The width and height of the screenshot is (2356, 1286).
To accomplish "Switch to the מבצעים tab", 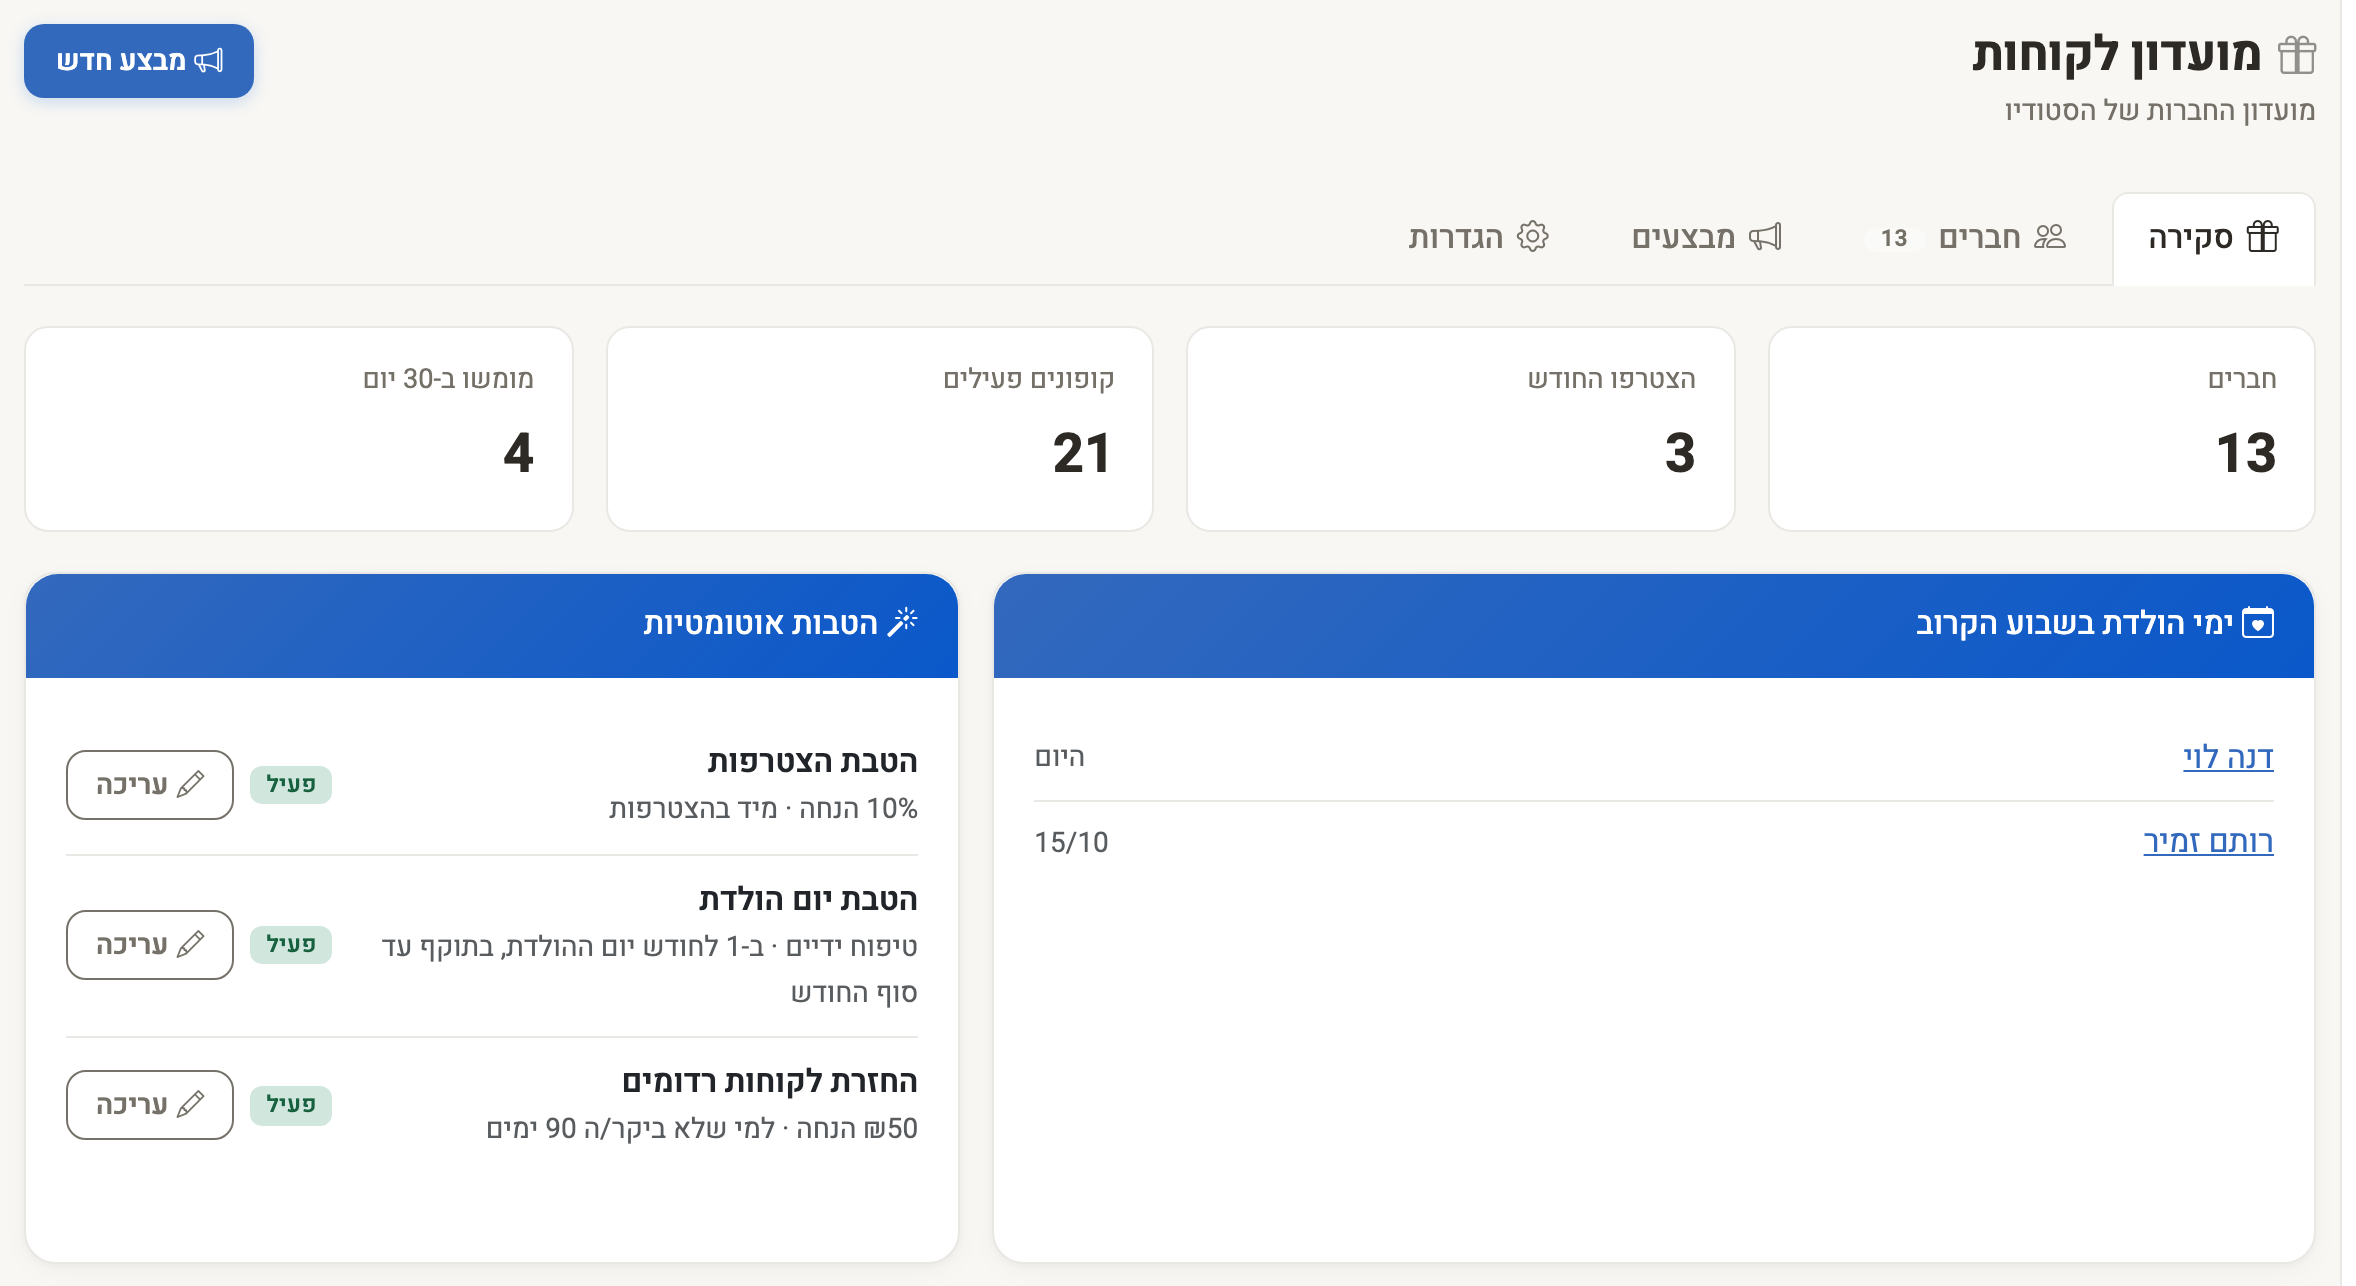I will tap(1707, 238).
